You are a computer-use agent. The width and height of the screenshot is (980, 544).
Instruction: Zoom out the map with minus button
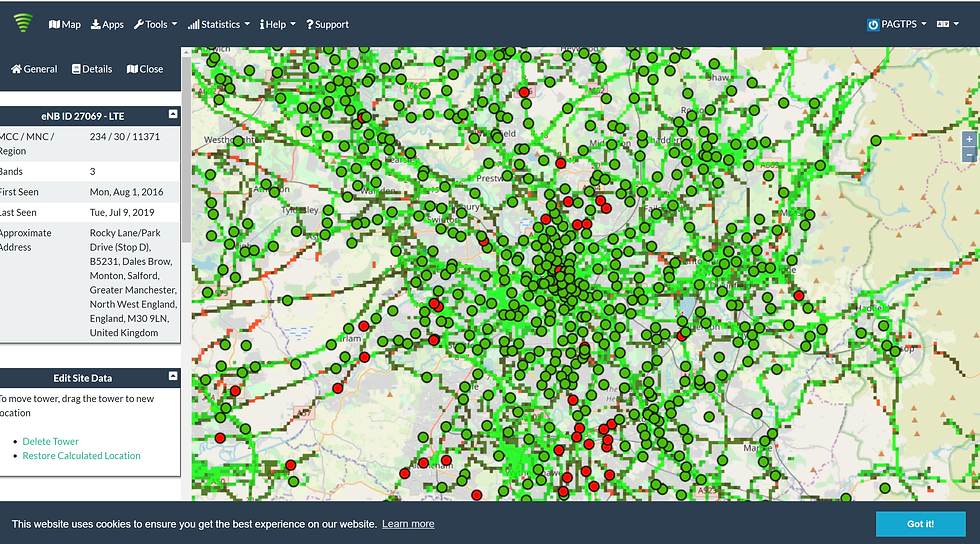coord(969,154)
